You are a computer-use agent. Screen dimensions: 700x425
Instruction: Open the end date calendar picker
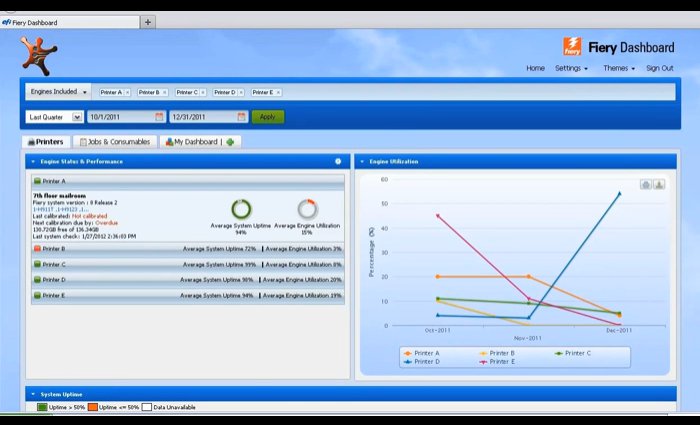(242, 117)
